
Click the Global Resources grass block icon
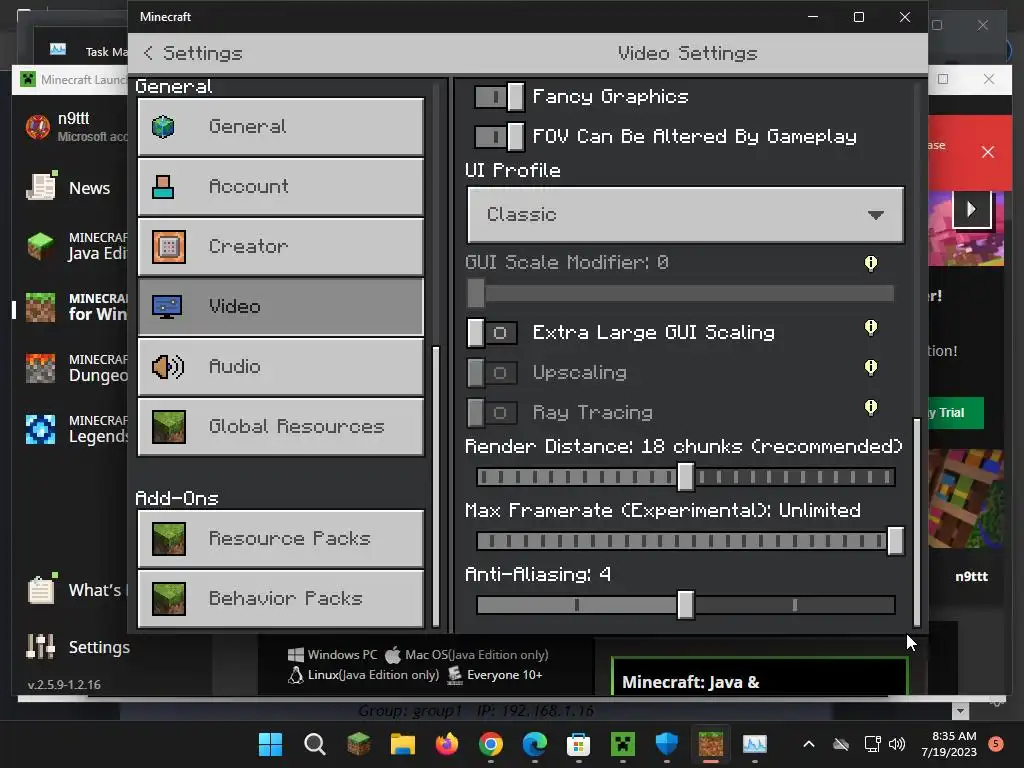tap(168, 427)
